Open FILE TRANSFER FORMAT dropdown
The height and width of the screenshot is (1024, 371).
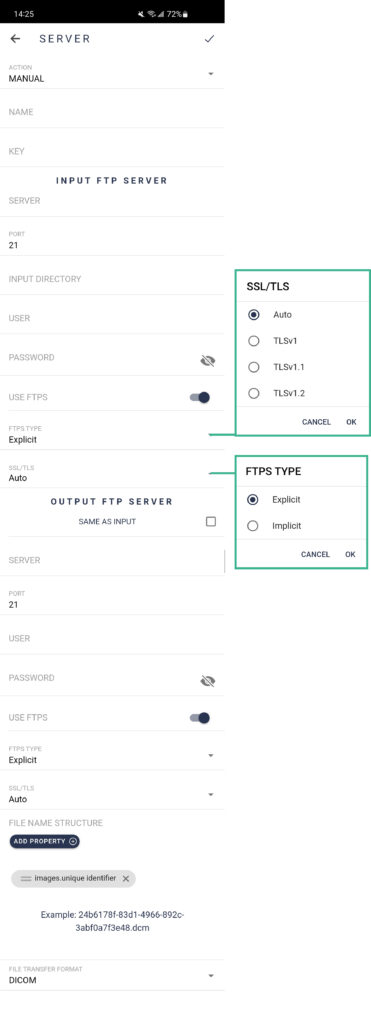click(x=112, y=975)
